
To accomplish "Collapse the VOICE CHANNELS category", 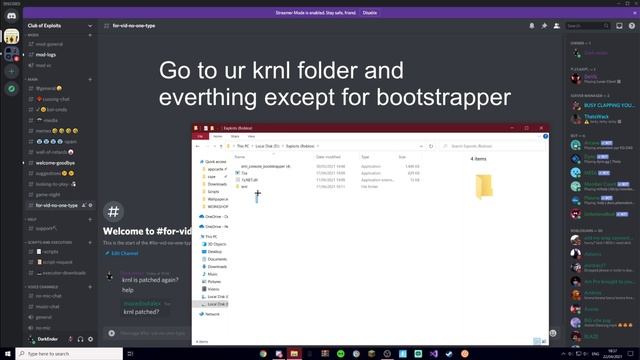I will 42,287.
